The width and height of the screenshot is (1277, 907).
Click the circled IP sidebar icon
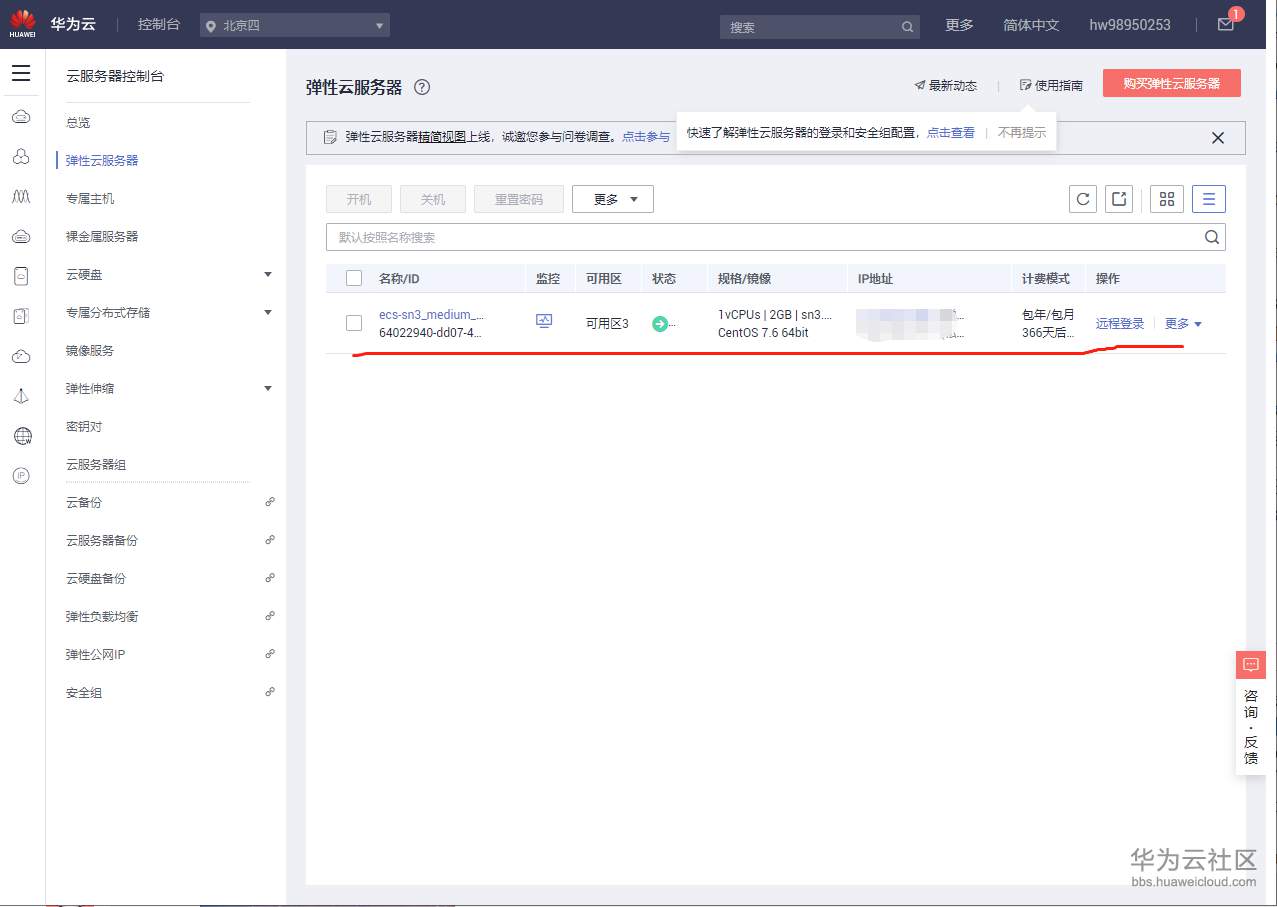(x=21, y=476)
